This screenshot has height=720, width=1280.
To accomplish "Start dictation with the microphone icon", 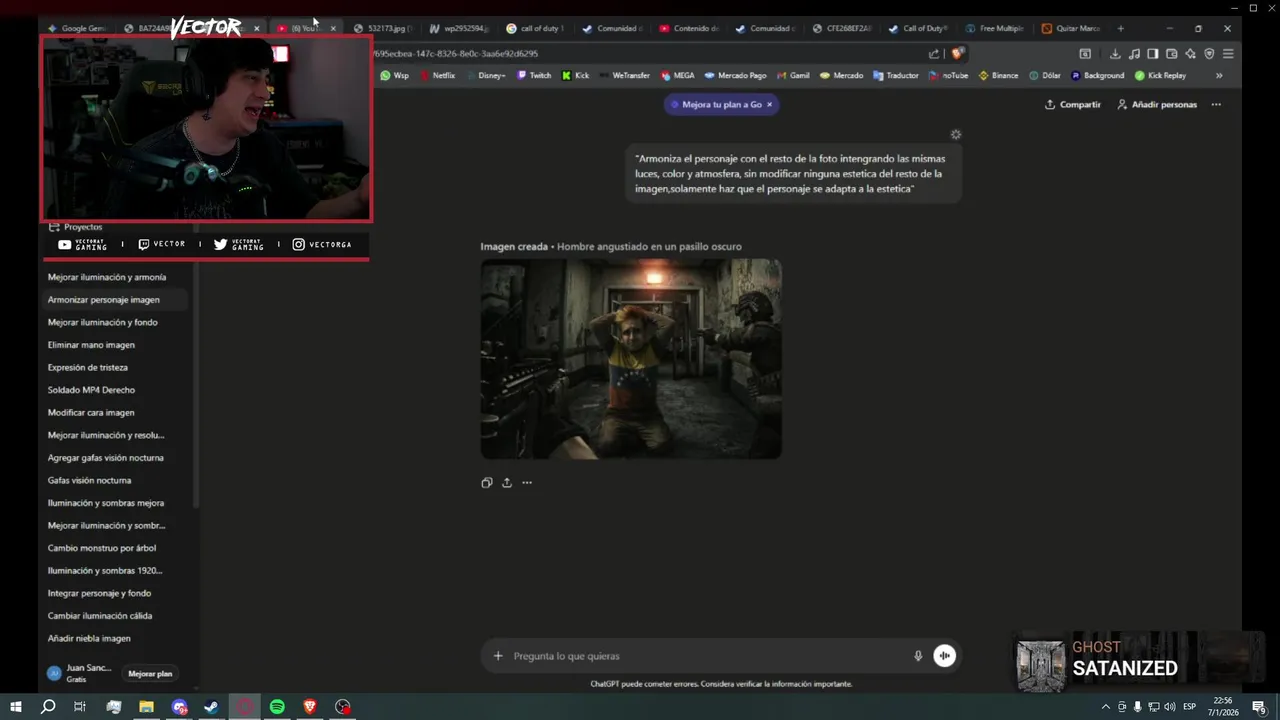I will (918, 656).
